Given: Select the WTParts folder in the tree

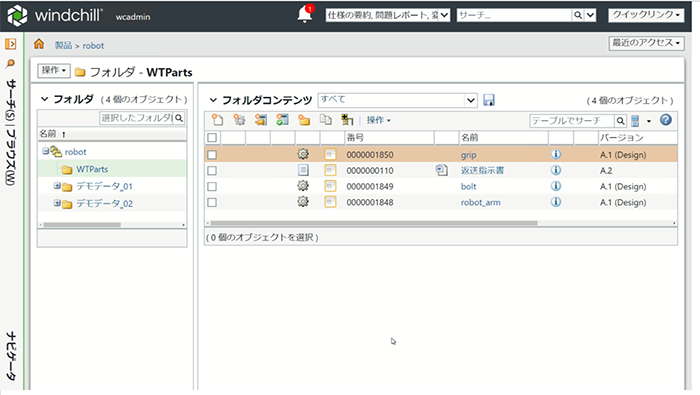Looking at the screenshot, I should [92, 169].
